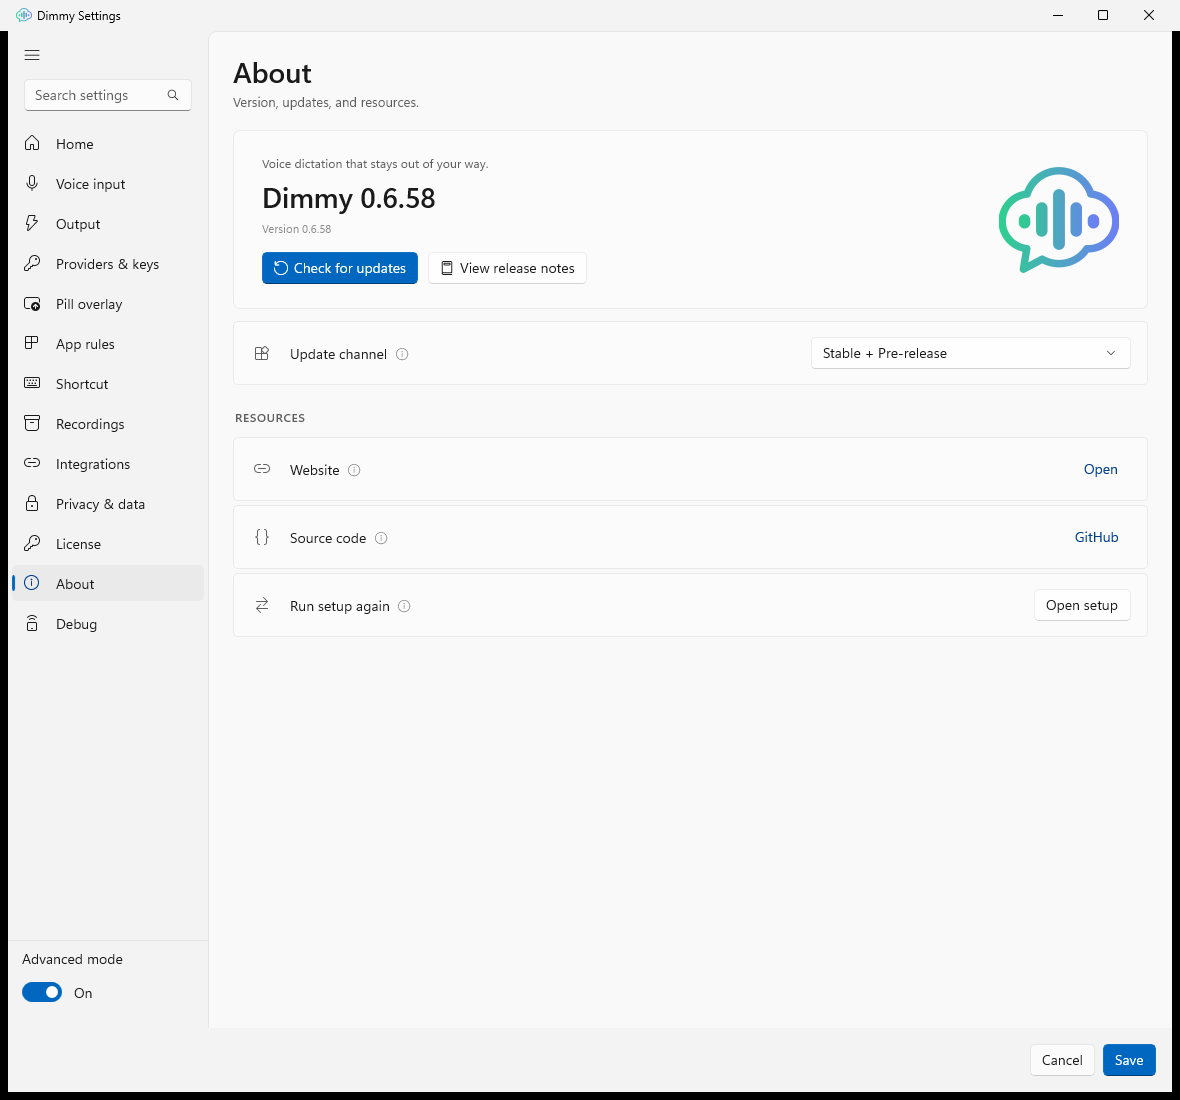Click the info icon next to Source code
This screenshot has height=1100, width=1180.
point(381,538)
